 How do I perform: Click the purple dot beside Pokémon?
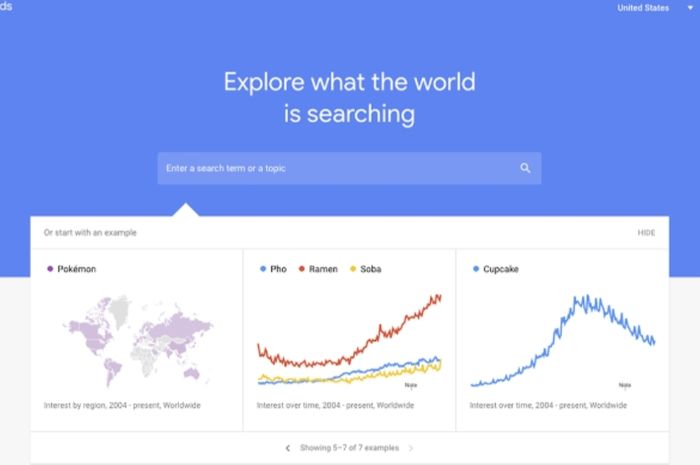click(x=50, y=269)
